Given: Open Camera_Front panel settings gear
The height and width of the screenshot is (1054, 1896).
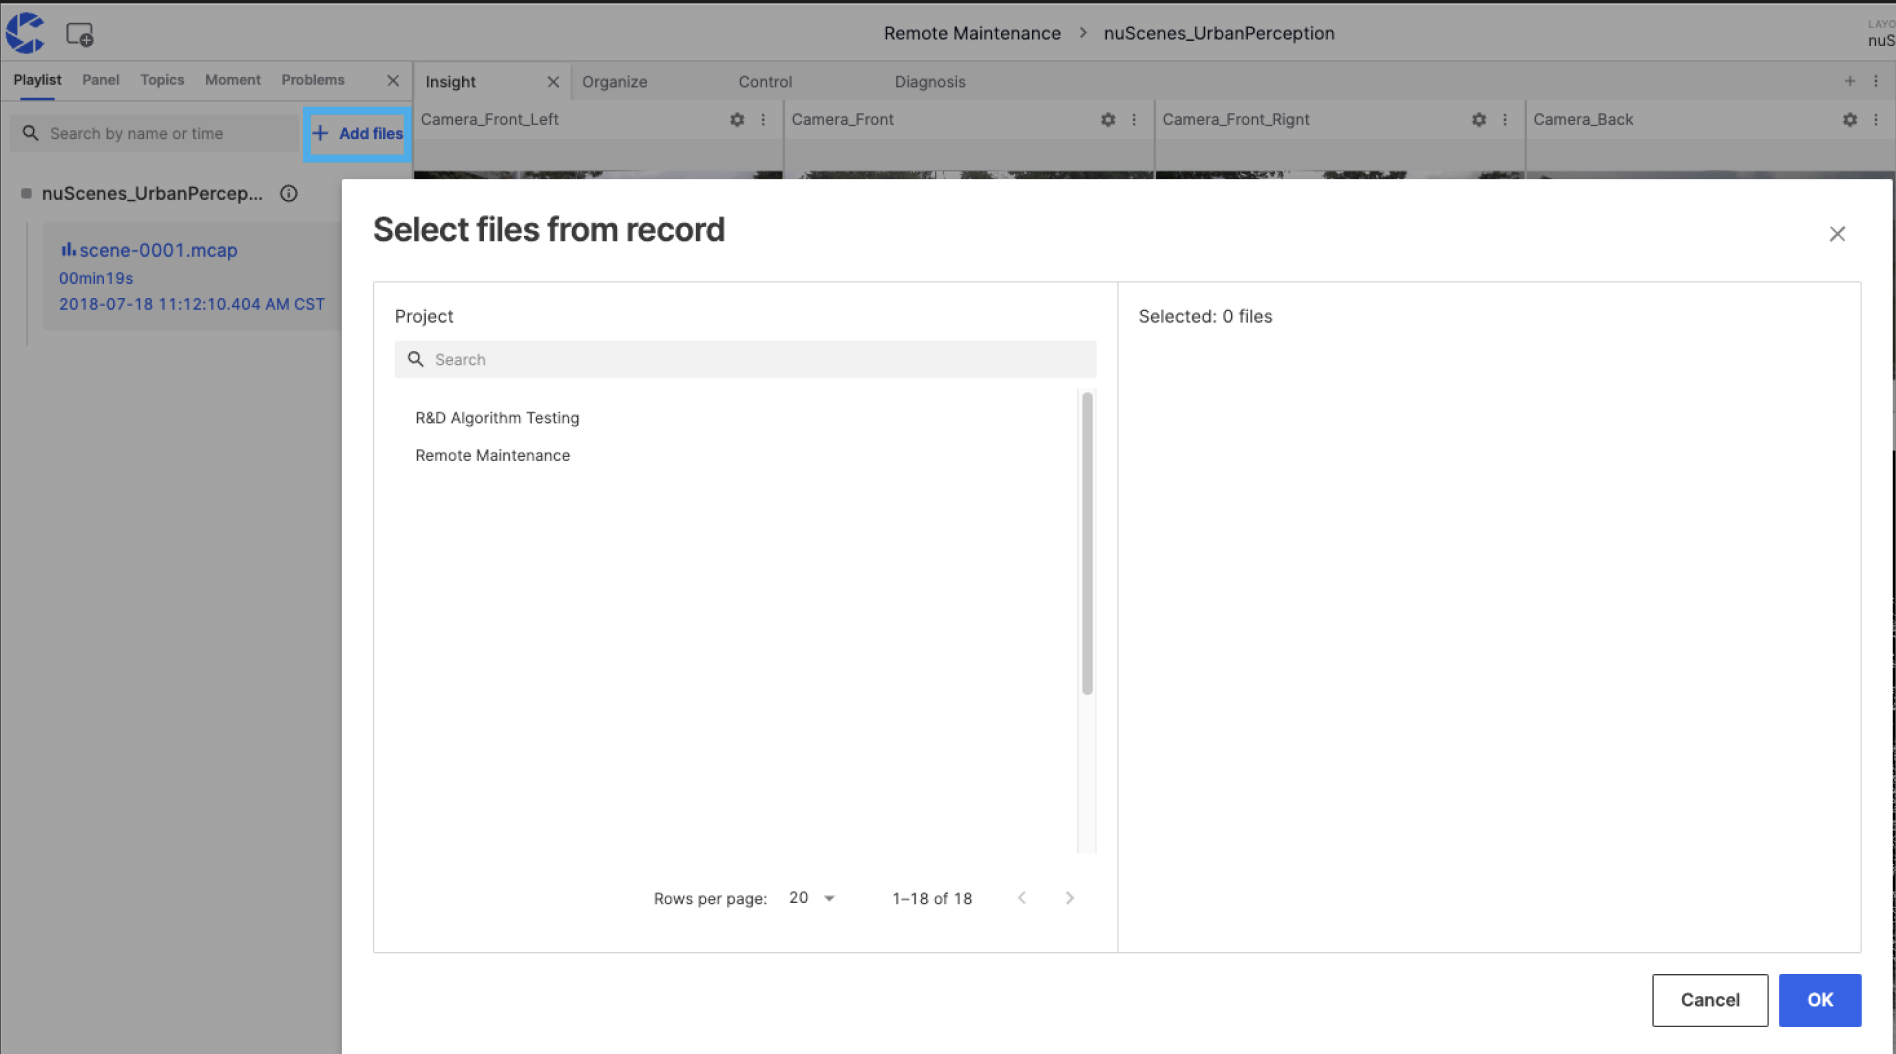Looking at the screenshot, I should coord(1108,119).
